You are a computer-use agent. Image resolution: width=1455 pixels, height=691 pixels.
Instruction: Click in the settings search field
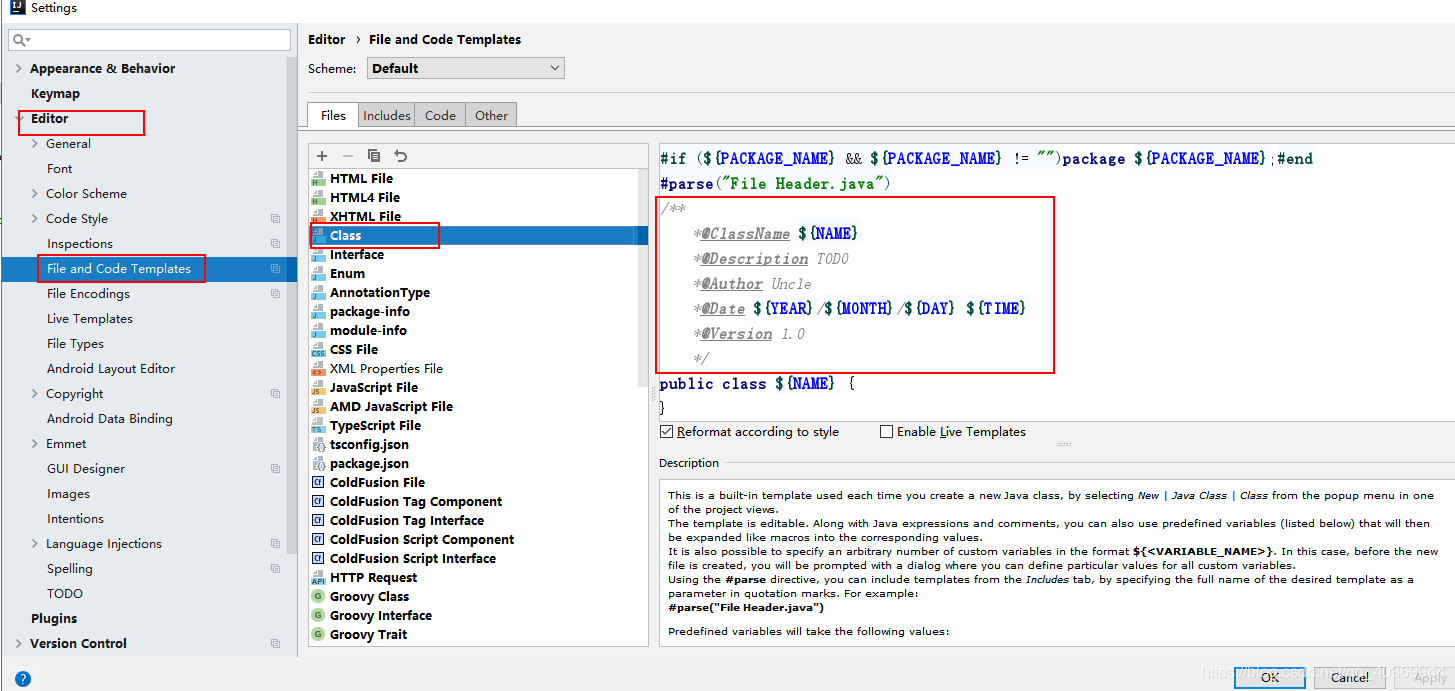click(x=150, y=40)
